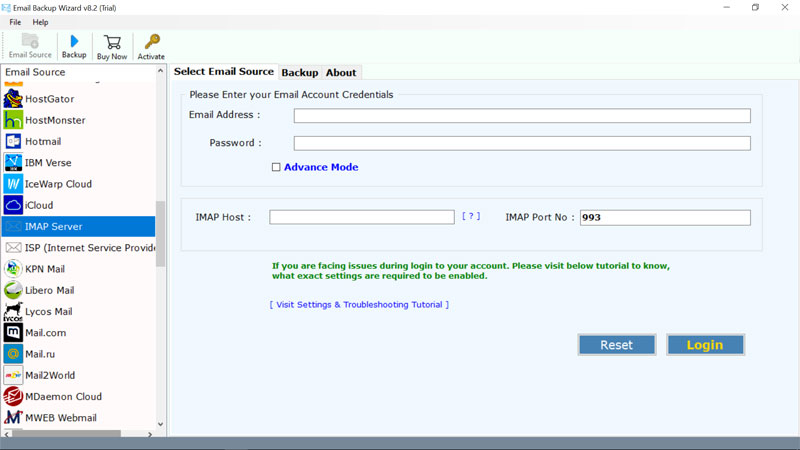800x450 pixels.
Task: Pick the Libero Mail icon
Action: [13, 290]
